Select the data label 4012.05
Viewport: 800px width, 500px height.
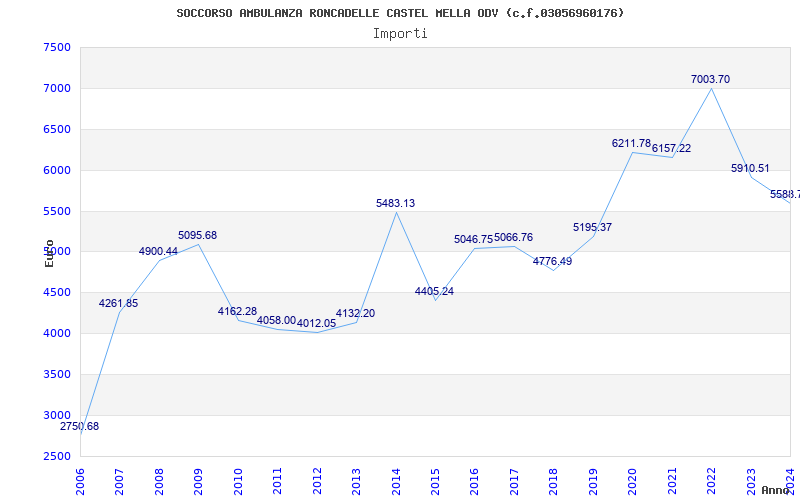pos(316,323)
